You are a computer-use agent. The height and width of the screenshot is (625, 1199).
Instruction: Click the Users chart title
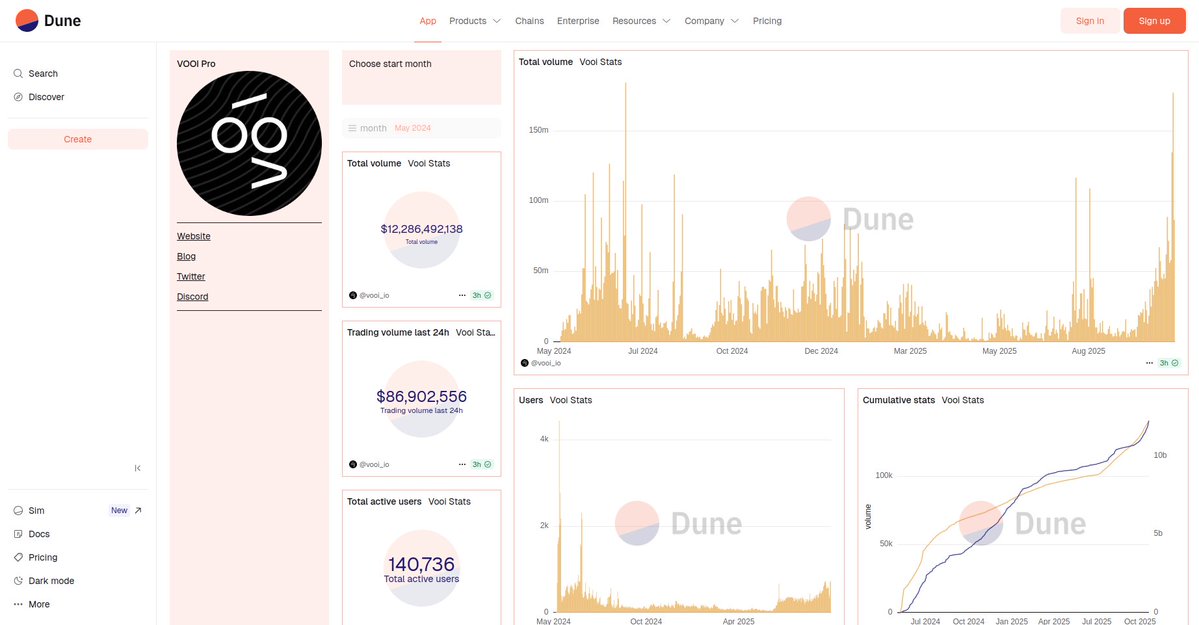[531, 400]
